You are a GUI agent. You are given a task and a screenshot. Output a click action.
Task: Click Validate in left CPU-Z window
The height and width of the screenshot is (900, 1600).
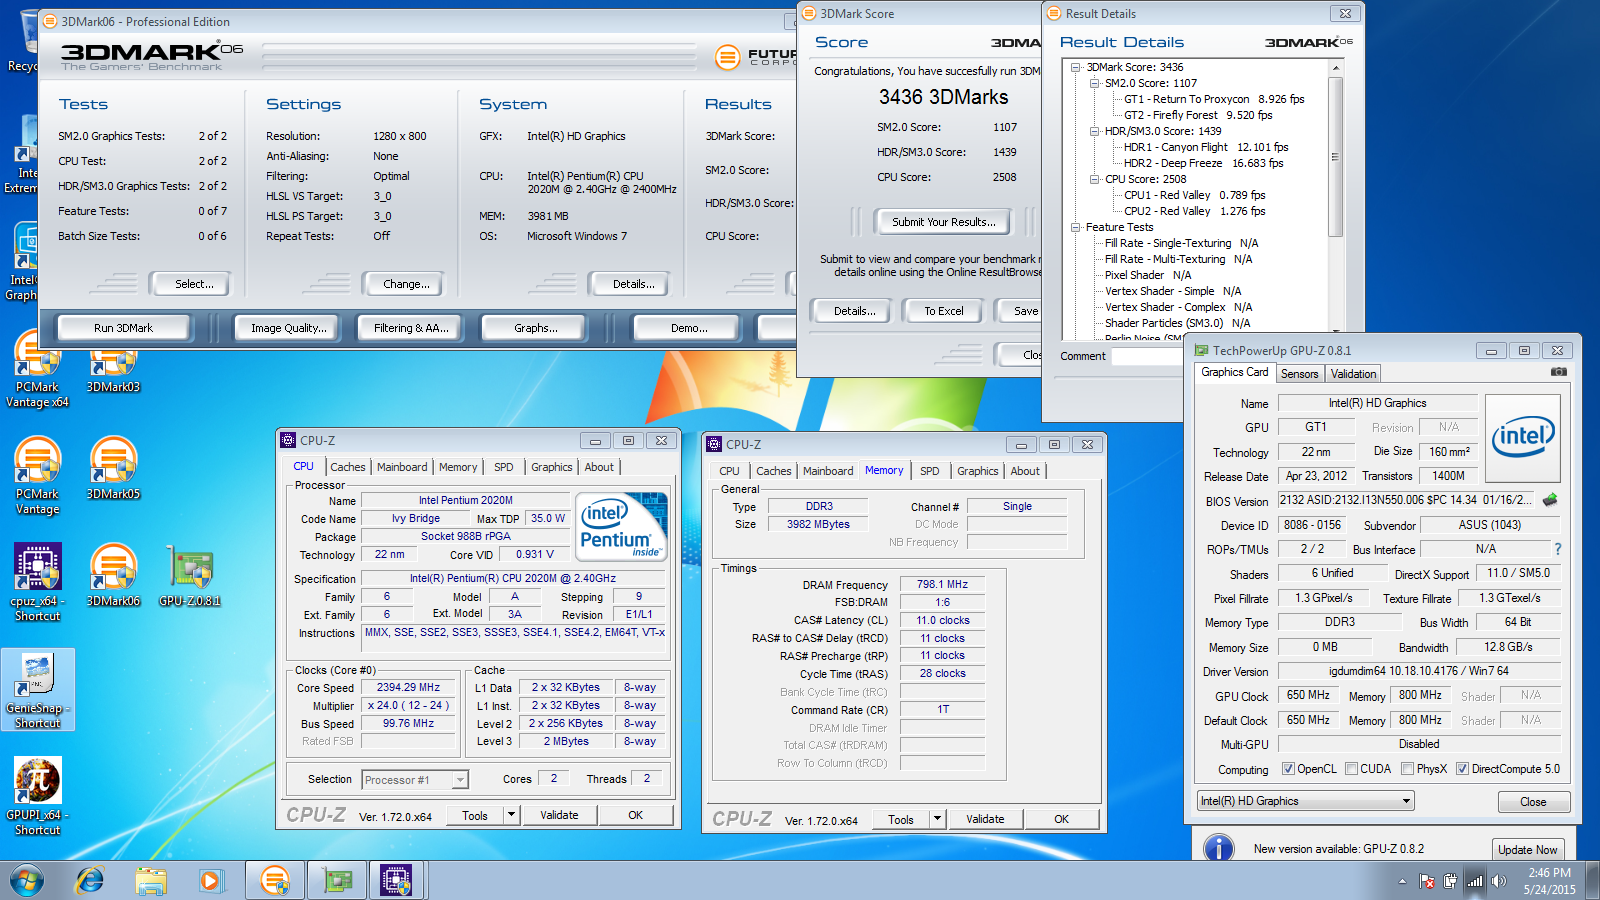pyautogui.click(x=559, y=815)
